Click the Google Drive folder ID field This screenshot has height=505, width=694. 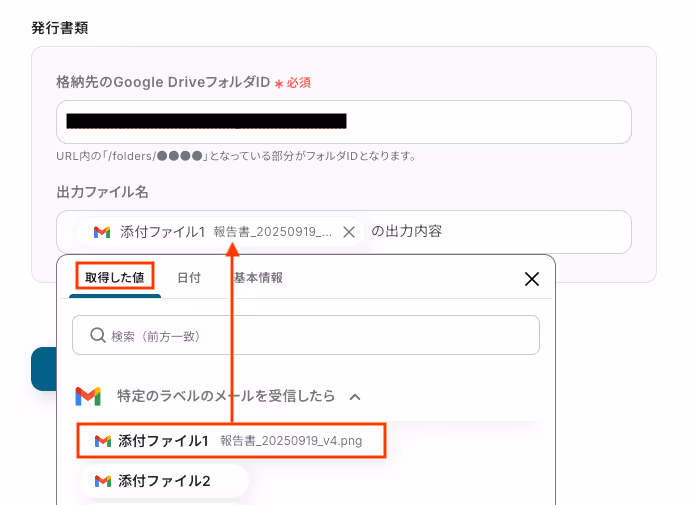344,122
